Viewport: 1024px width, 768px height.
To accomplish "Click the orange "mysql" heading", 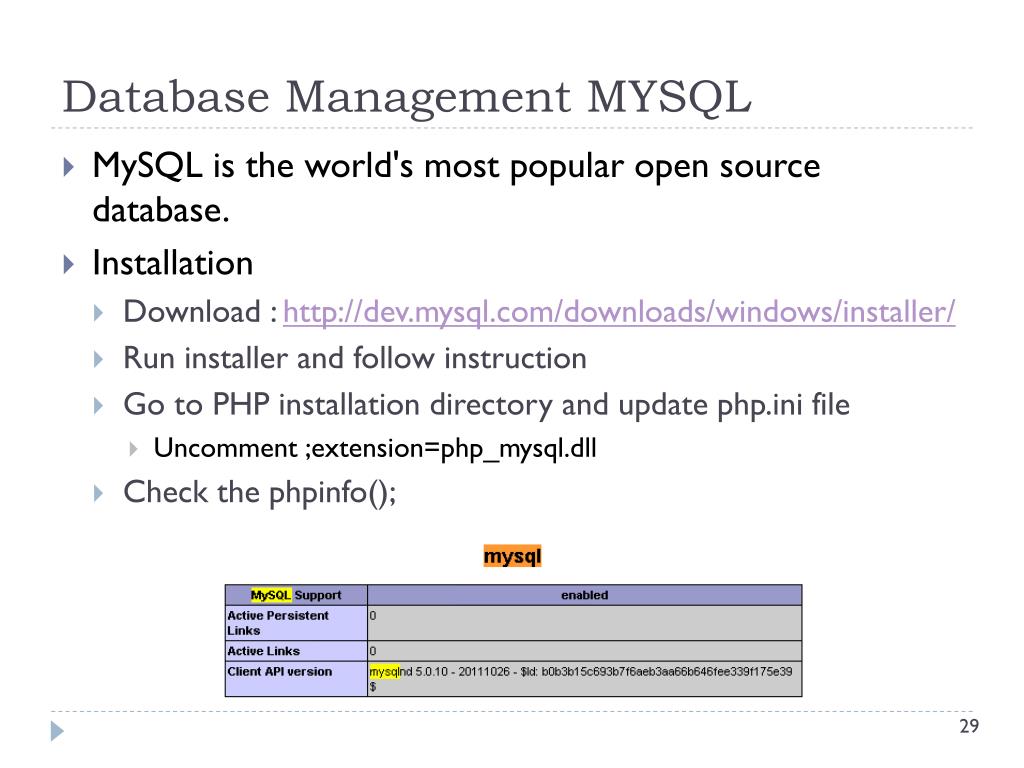I will tap(513, 556).
